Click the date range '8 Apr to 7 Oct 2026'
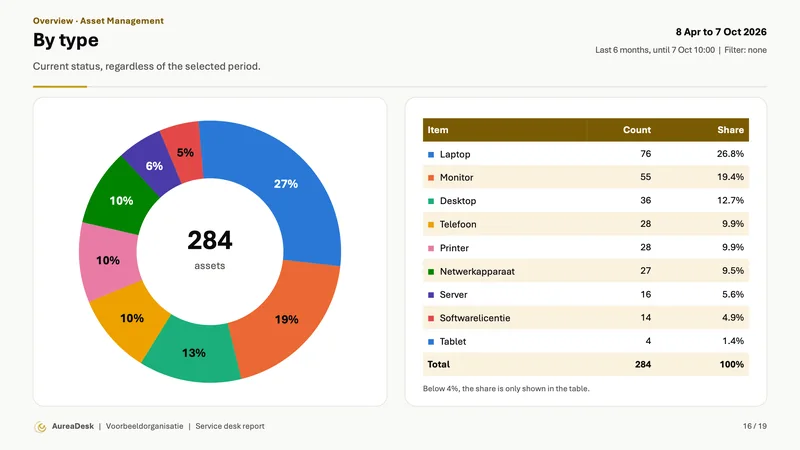 pyautogui.click(x=721, y=32)
